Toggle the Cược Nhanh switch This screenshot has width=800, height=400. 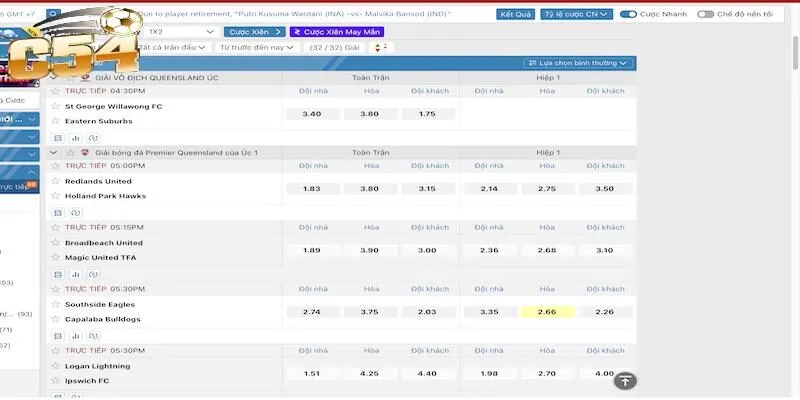coord(629,15)
